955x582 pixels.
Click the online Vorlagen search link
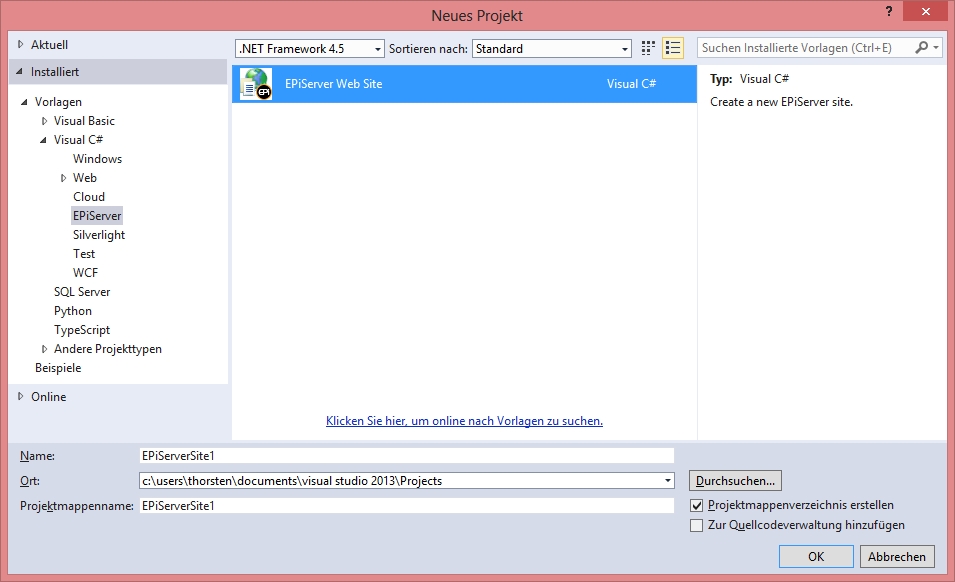[x=464, y=421]
